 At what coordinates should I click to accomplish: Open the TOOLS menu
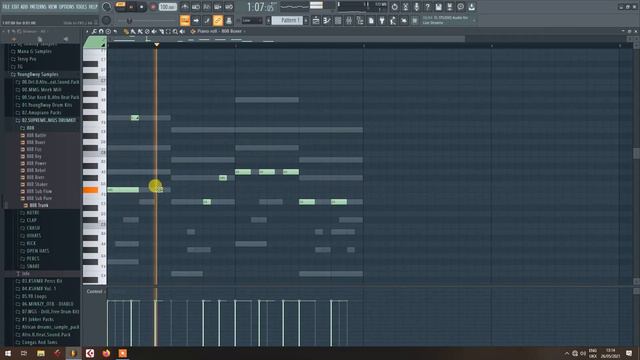(82, 7)
